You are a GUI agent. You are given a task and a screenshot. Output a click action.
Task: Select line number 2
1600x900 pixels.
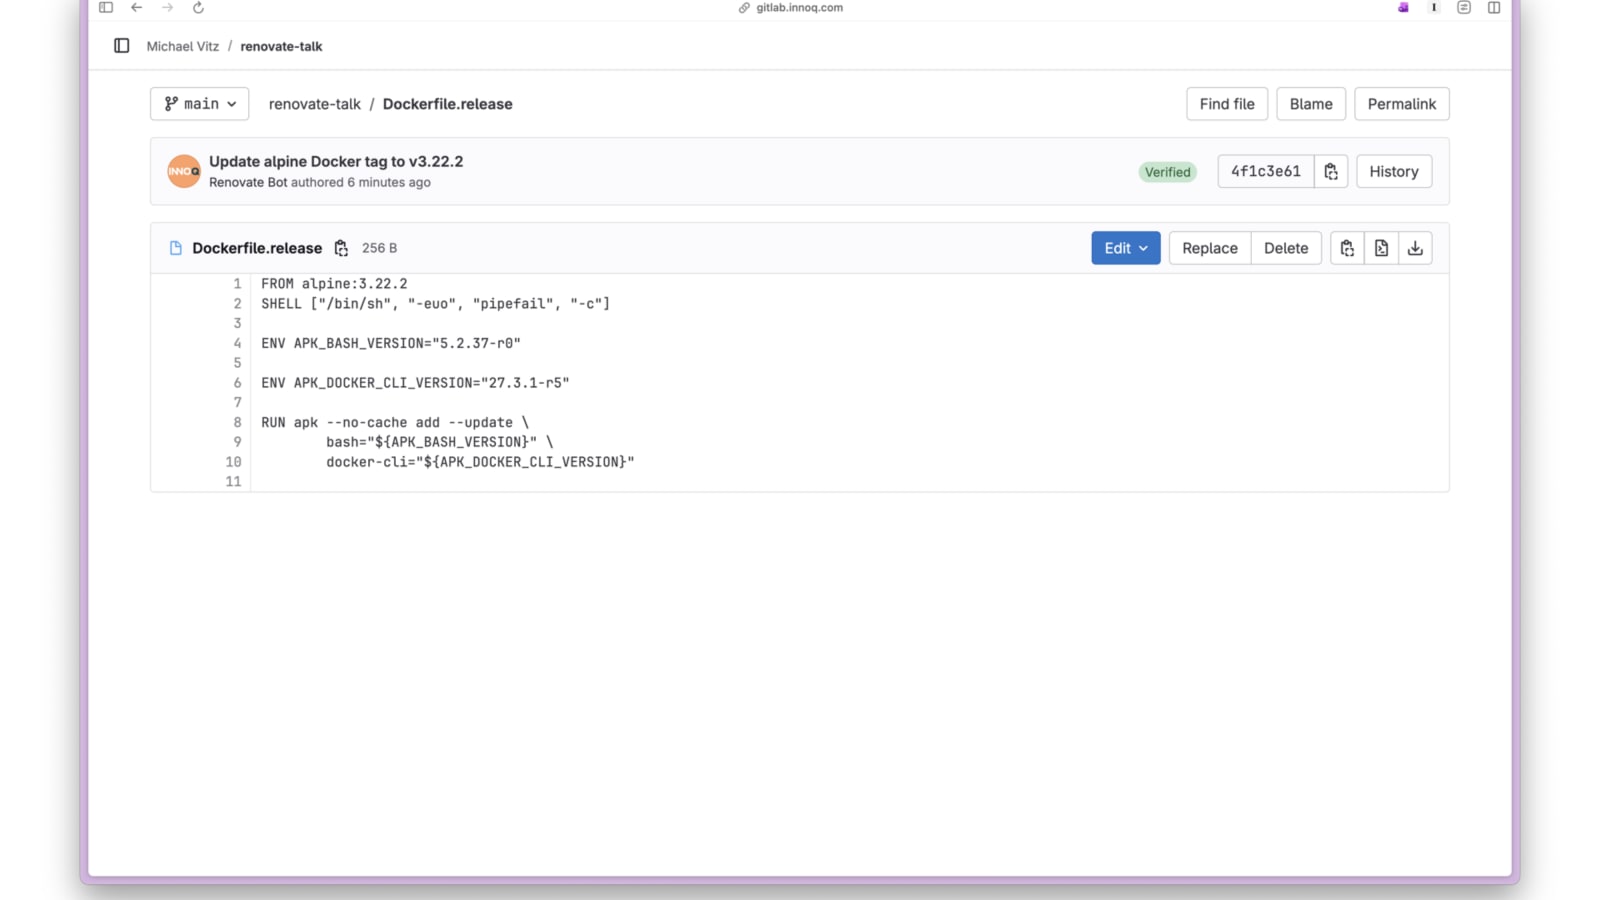[x=237, y=304]
